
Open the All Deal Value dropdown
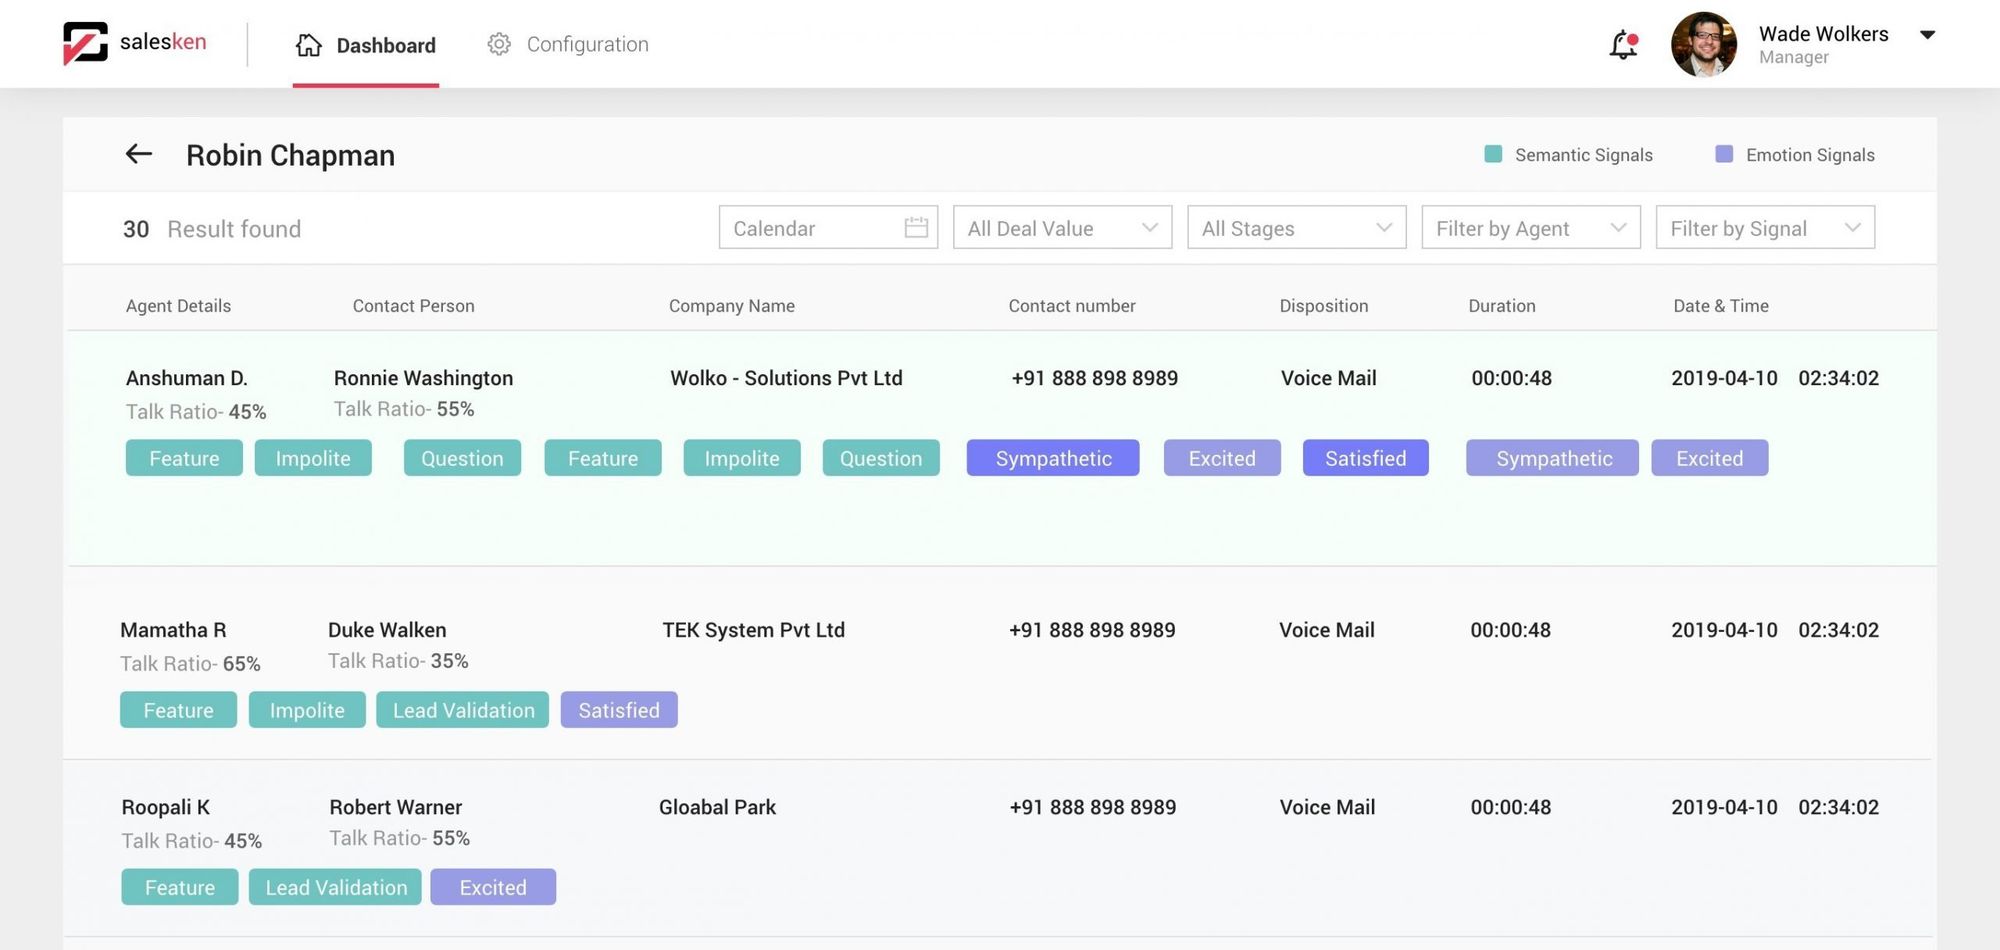point(1062,228)
